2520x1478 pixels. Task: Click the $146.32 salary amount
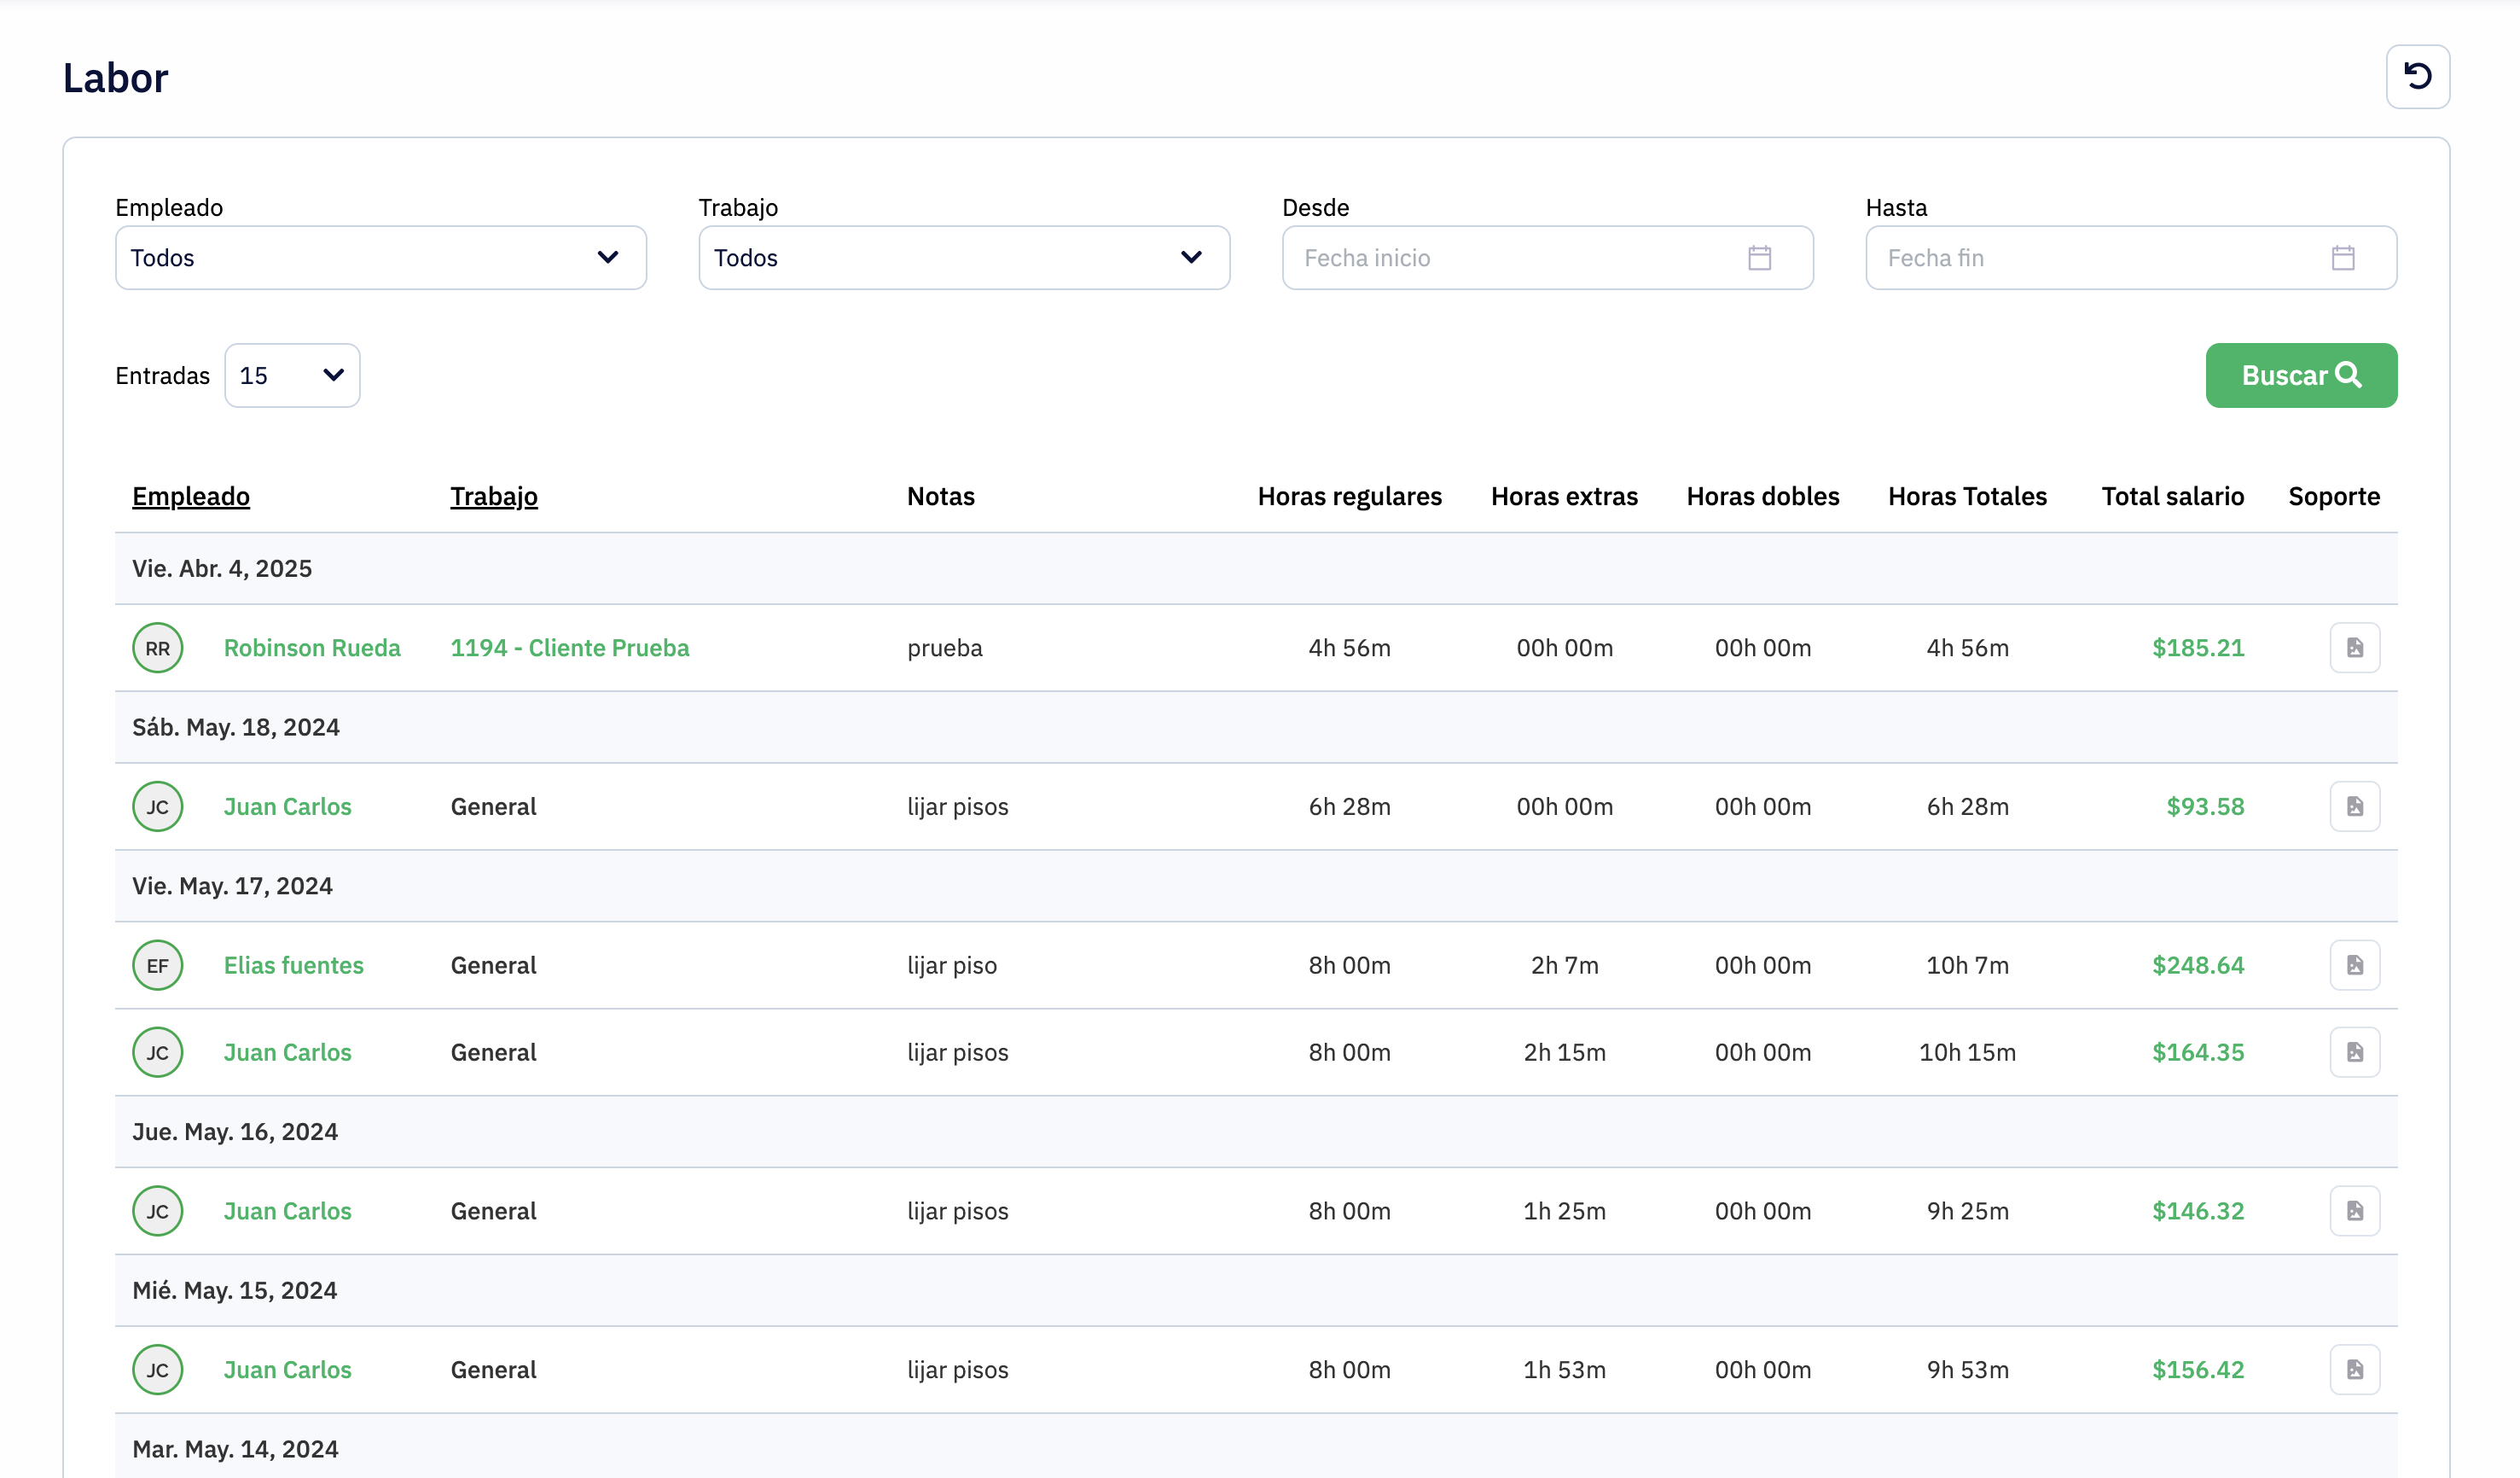click(x=2198, y=1212)
